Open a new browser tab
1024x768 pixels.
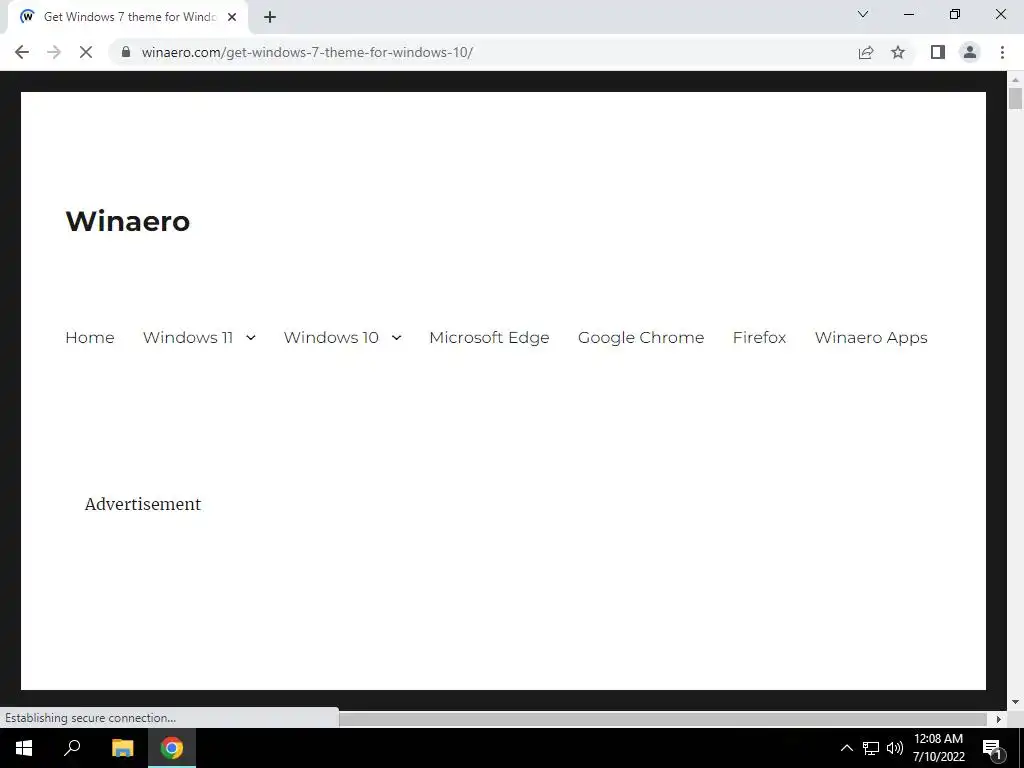click(x=270, y=17)
